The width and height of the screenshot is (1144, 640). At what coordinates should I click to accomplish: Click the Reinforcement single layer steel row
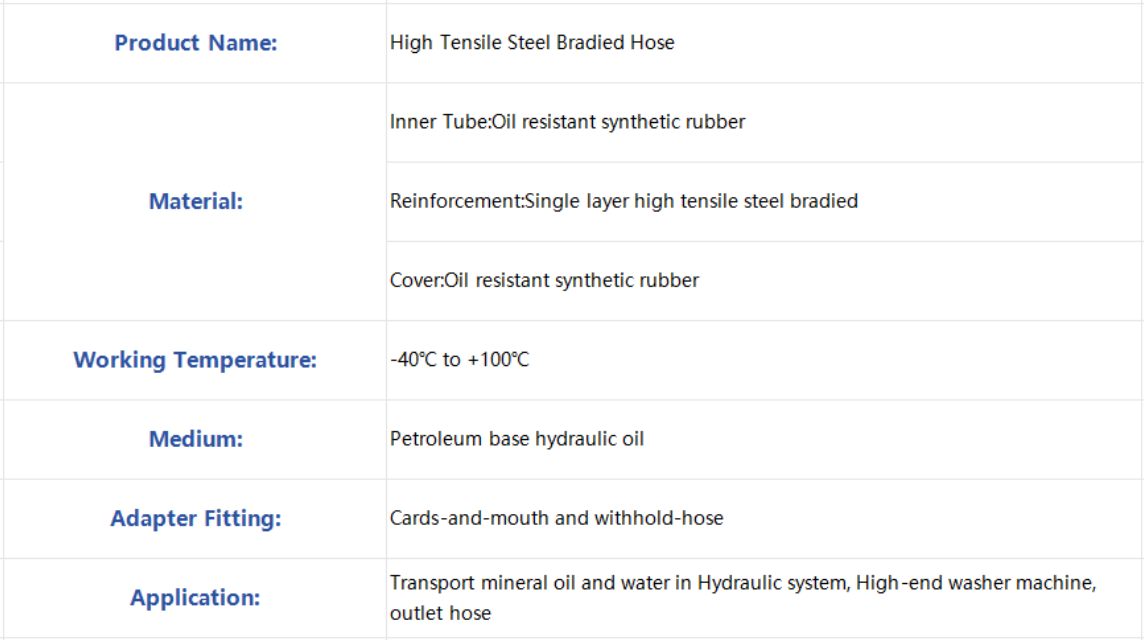coord(765,201)
